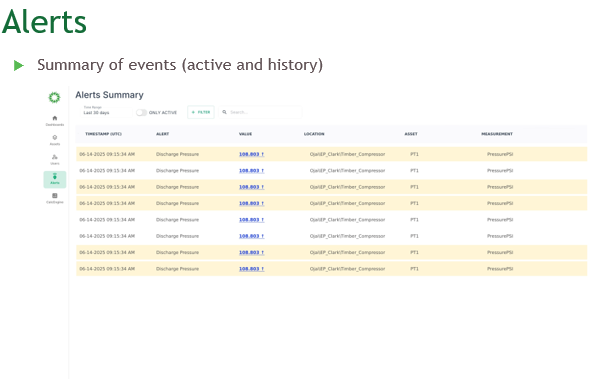
Task: Open the Time Range dropdown
Action: tap(106, 111)
